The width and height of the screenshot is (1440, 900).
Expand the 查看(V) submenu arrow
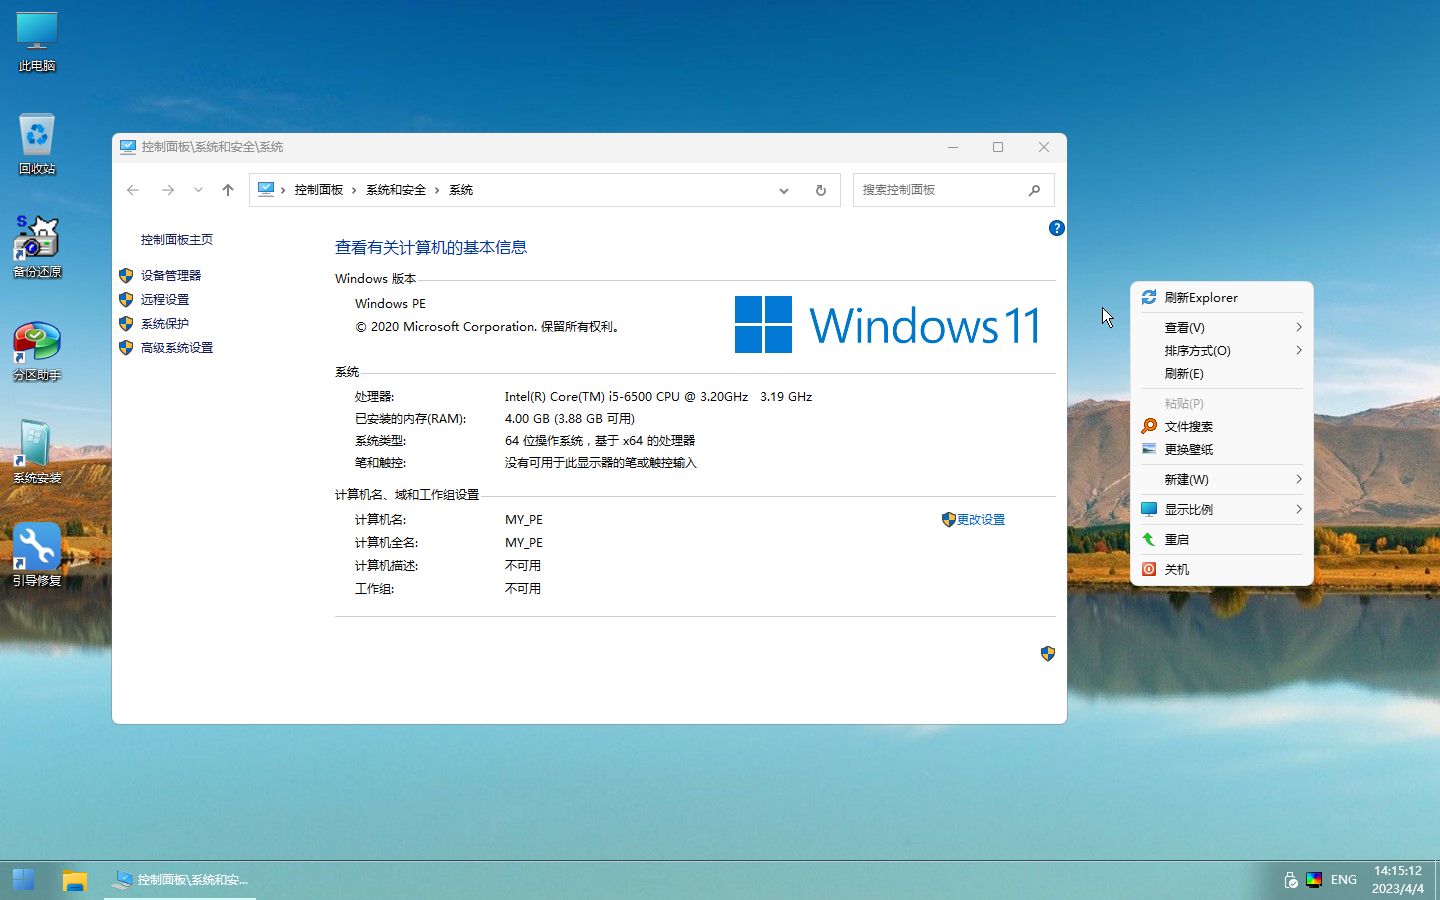tap(1299, 327)
